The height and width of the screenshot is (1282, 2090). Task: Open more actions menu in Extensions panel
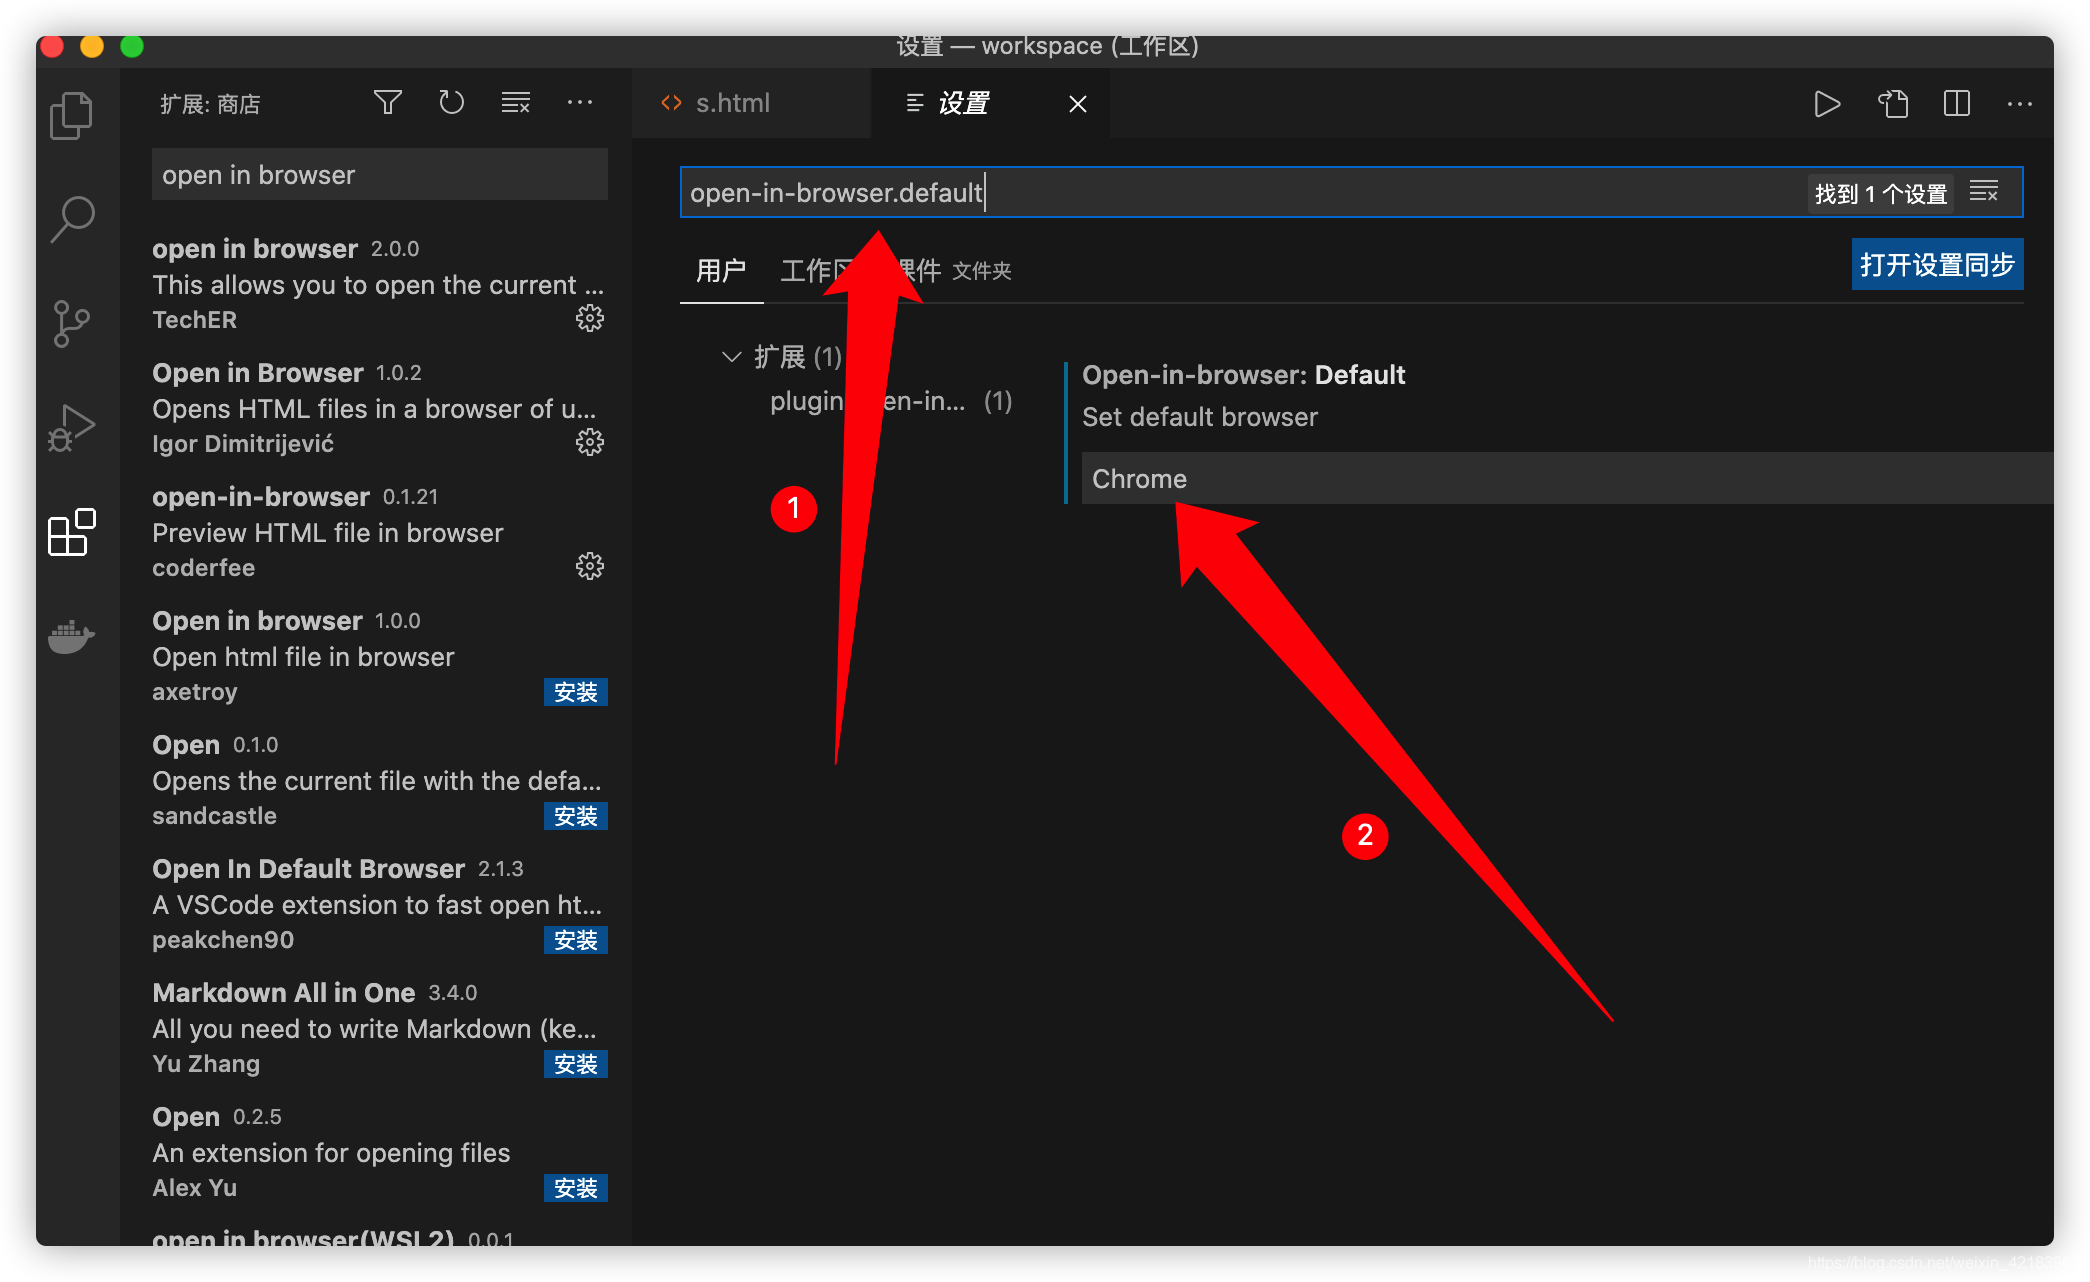click(580, 101)
